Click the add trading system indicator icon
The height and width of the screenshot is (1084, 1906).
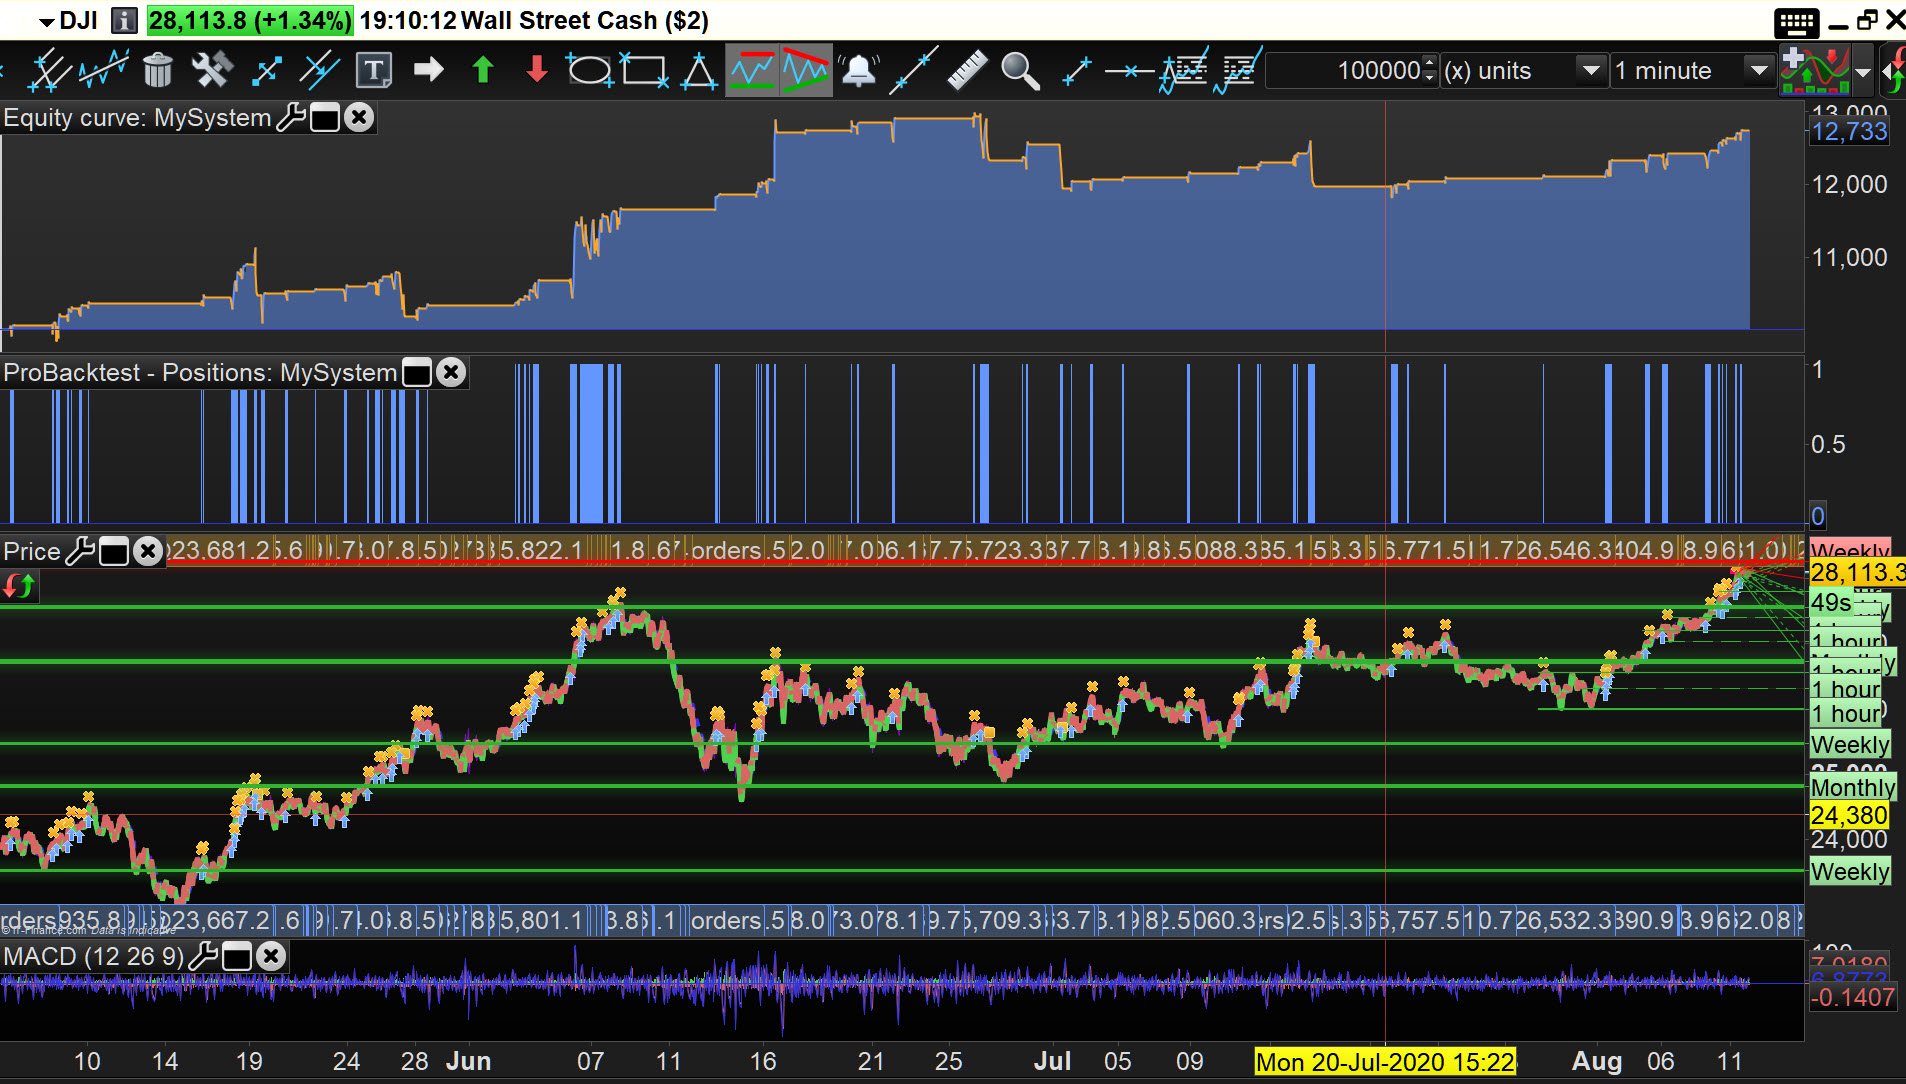(x=1815, y=71)
